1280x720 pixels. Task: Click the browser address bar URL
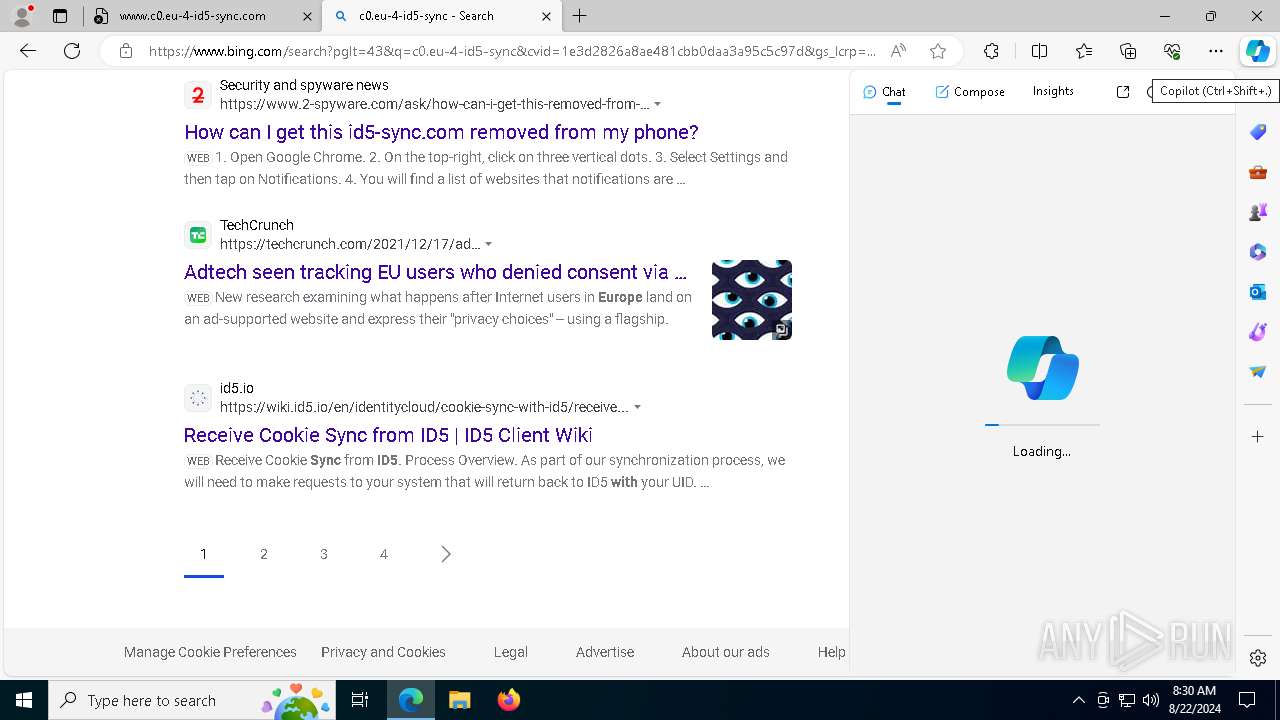pos(512,51)
